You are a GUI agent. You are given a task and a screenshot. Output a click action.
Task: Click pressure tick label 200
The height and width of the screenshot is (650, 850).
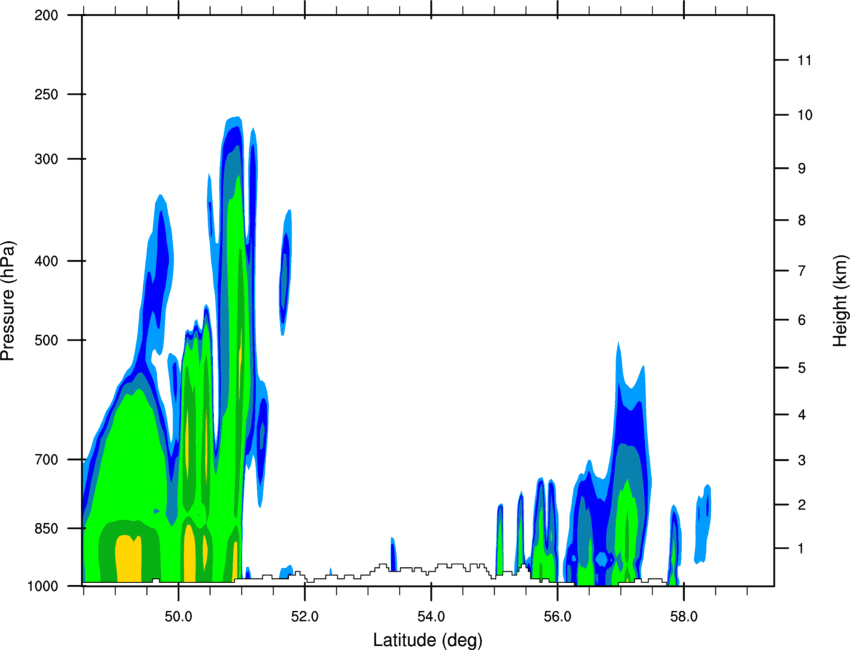[x=46, y=16]
